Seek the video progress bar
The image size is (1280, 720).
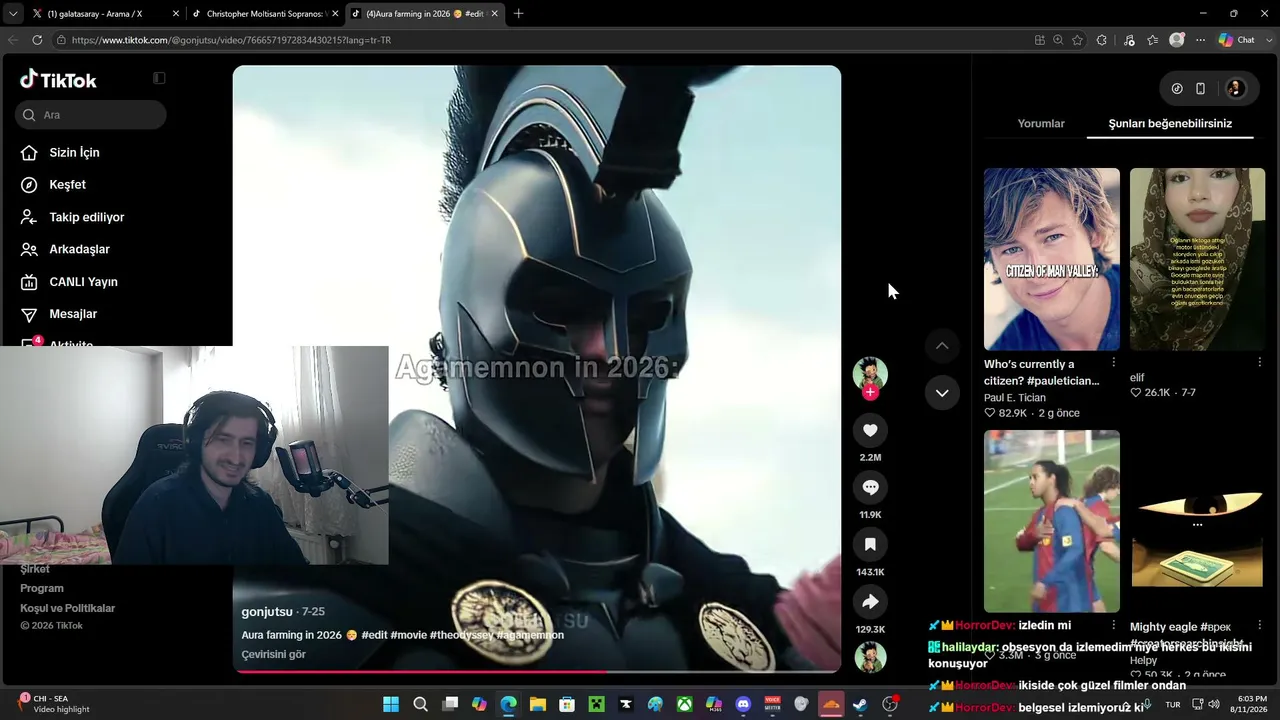[537, 672]
